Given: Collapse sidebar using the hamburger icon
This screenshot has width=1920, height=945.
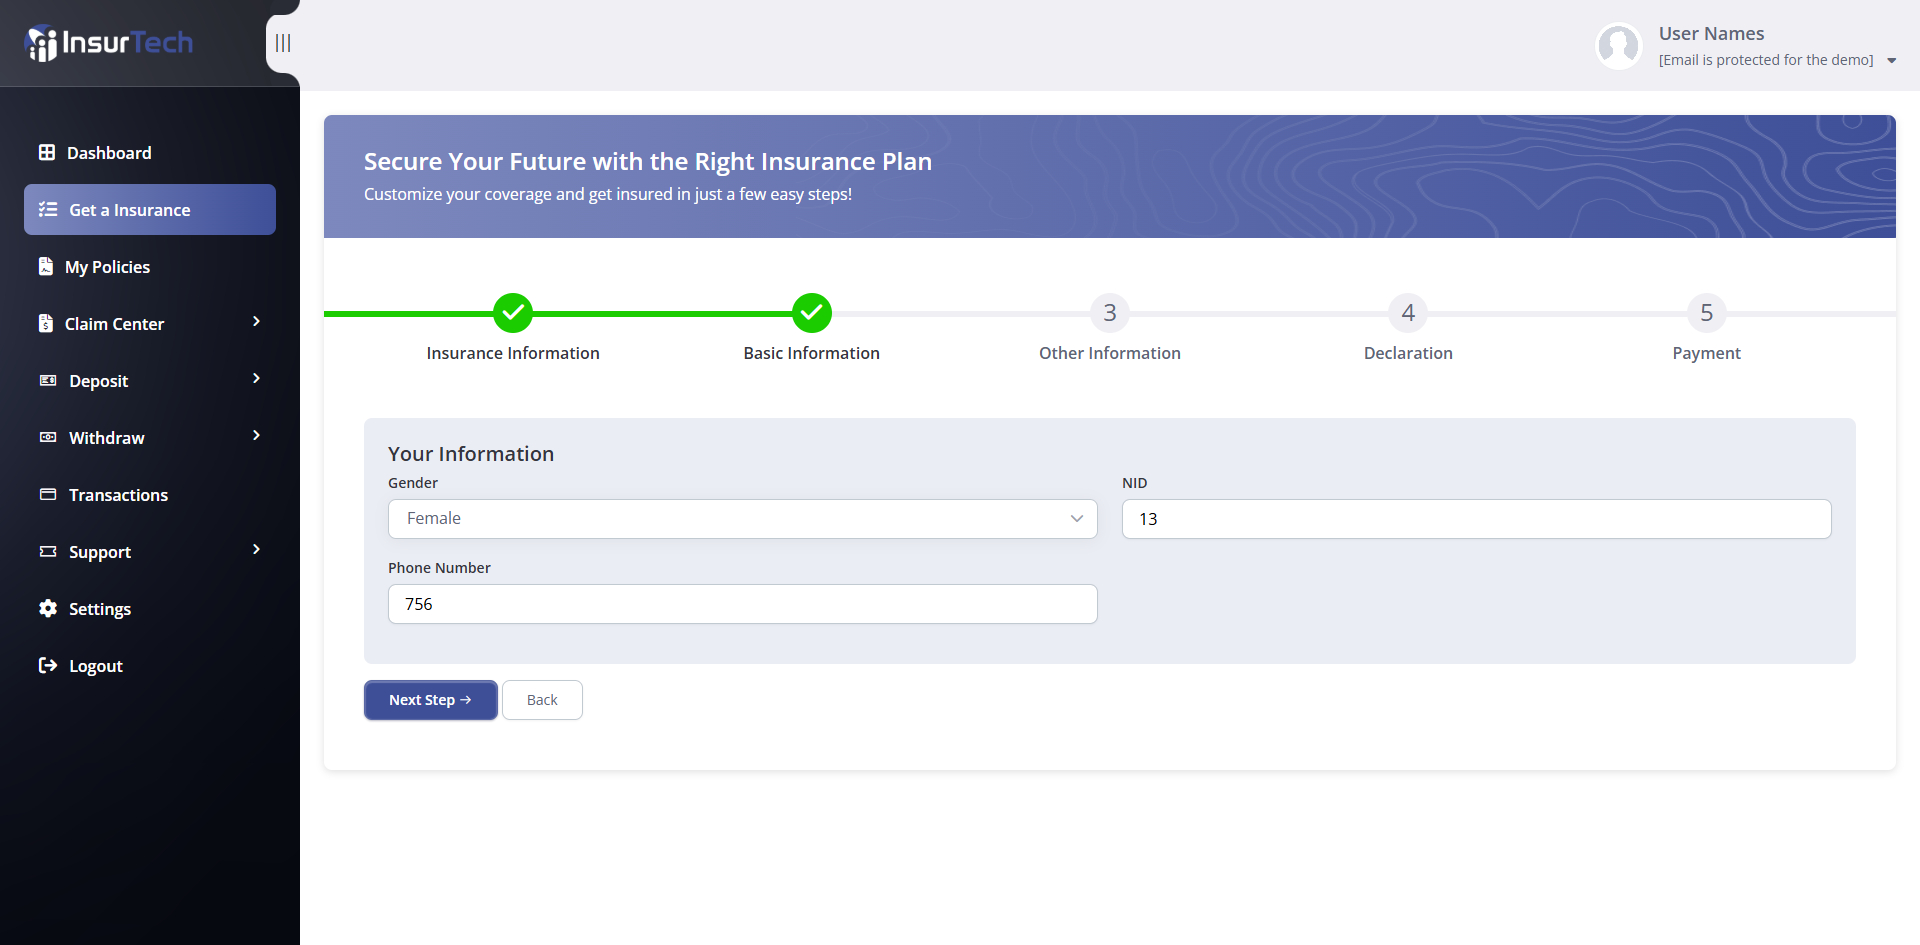Looking at the screenshot, I should (x=283, y=43).
